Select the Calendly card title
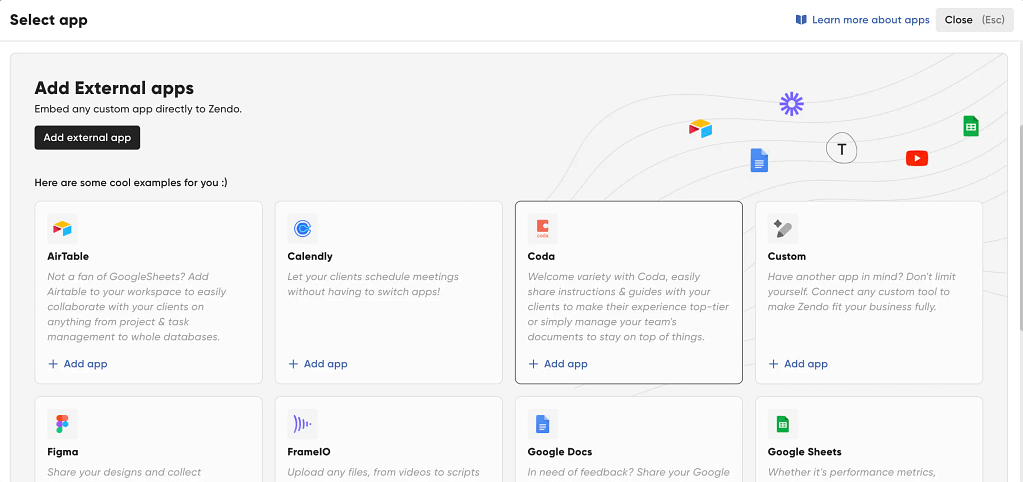This screenshot has height=482, width=1023. point(310,256)
